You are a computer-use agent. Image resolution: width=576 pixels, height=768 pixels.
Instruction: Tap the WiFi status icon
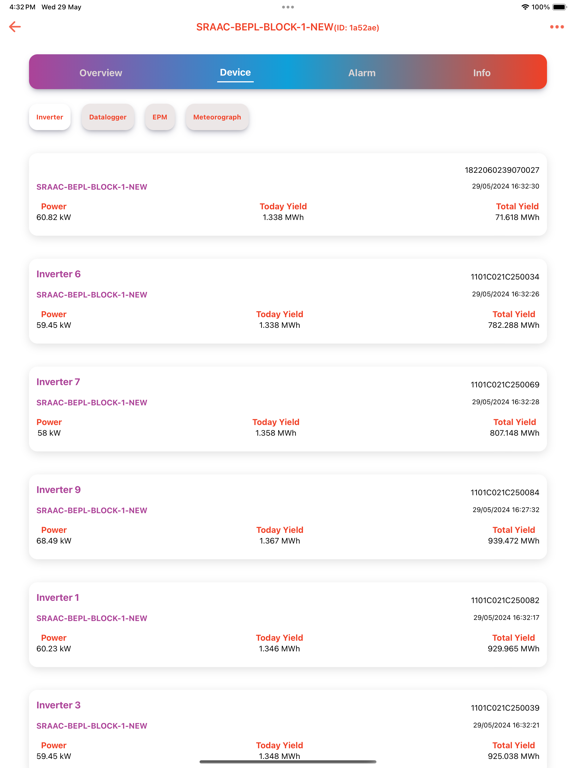[525, 7]
